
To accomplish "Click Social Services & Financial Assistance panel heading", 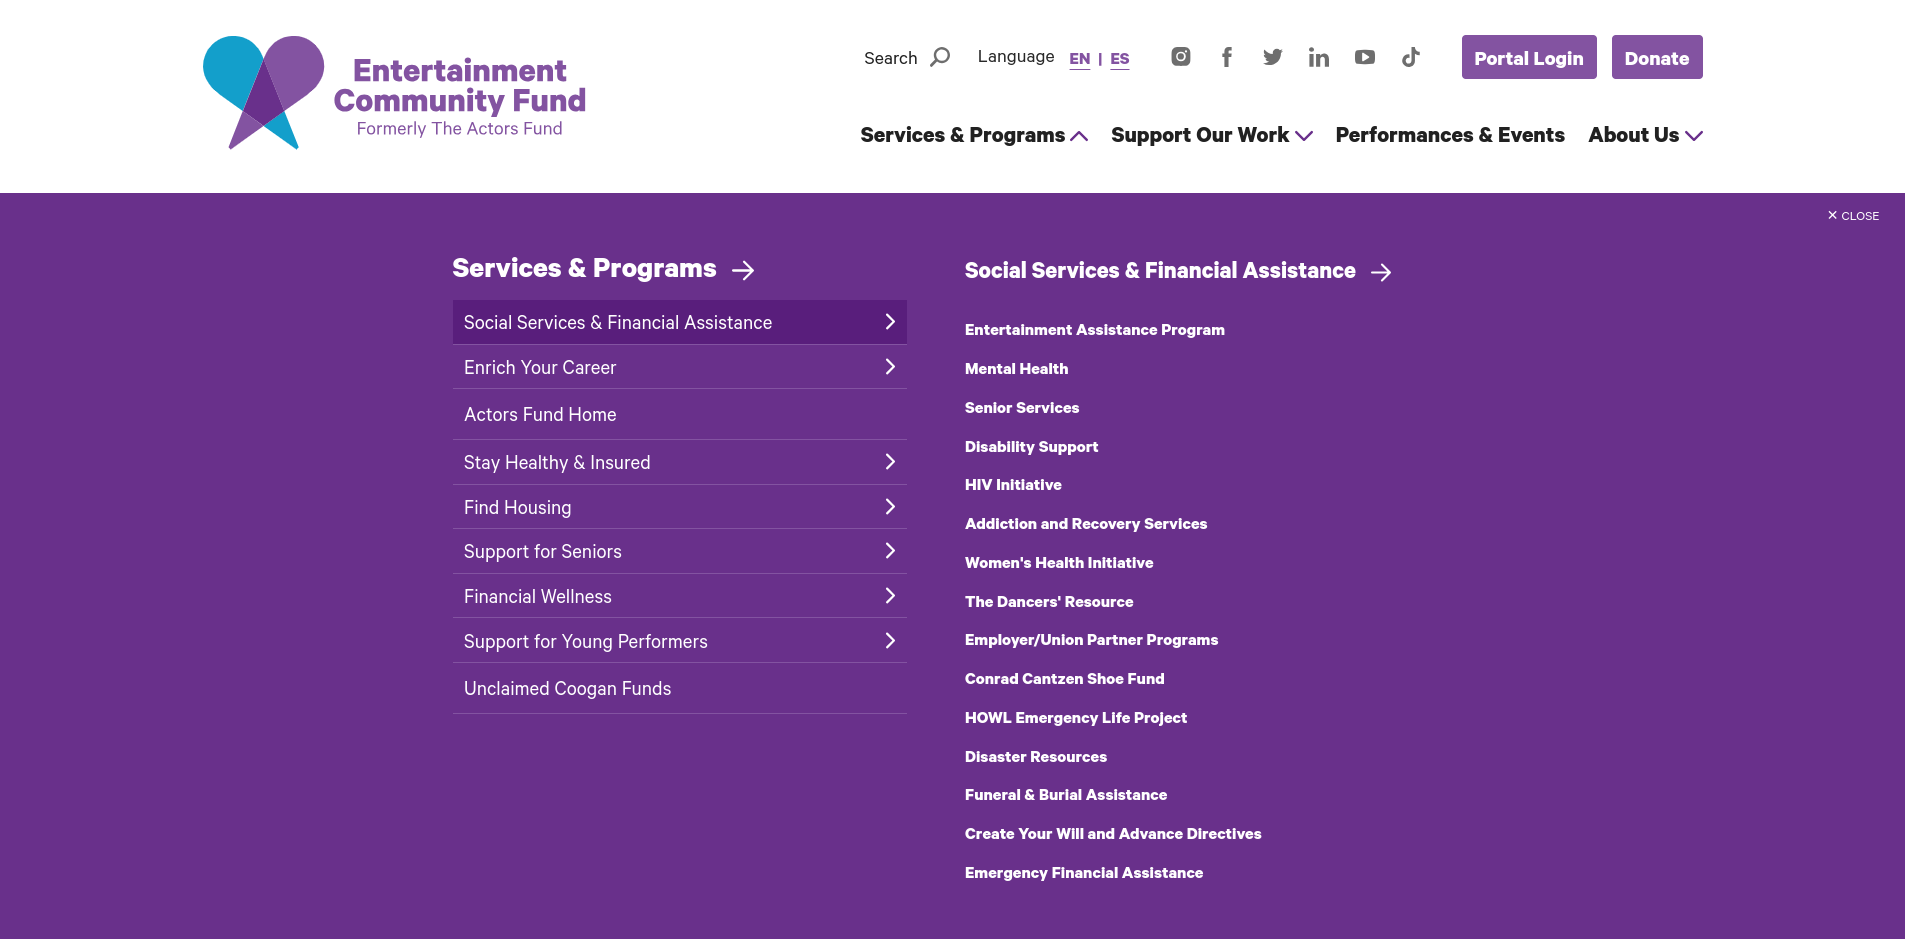I will coord(1160,271).
